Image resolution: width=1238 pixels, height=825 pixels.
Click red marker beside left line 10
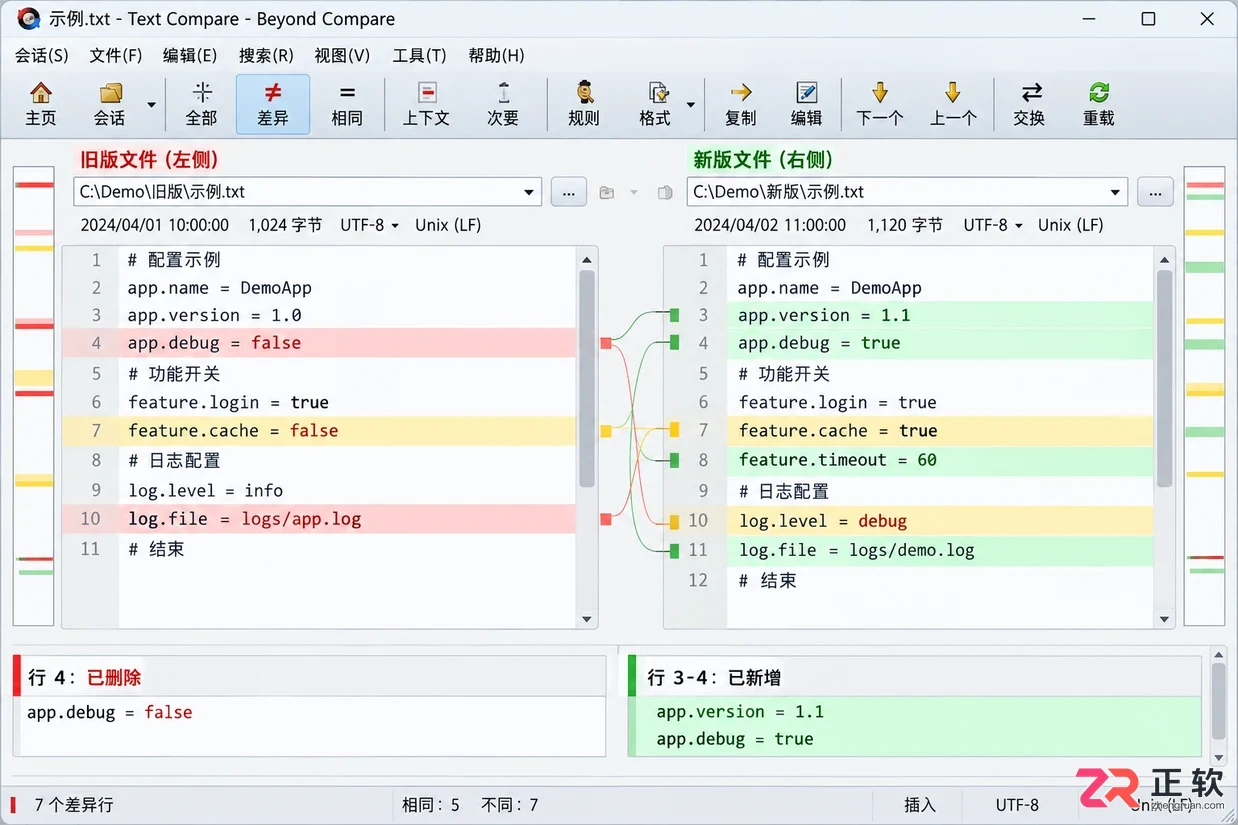(x=605, y=519)
